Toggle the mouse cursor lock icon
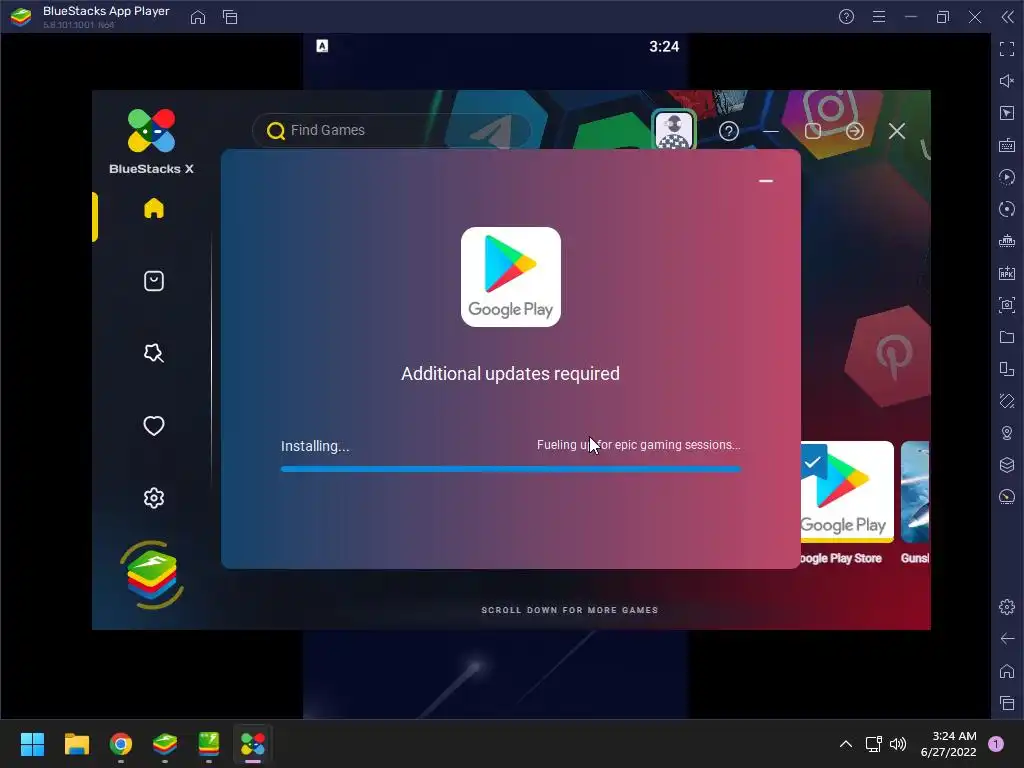The image size is (1024, 768). tap(1007, 113)
